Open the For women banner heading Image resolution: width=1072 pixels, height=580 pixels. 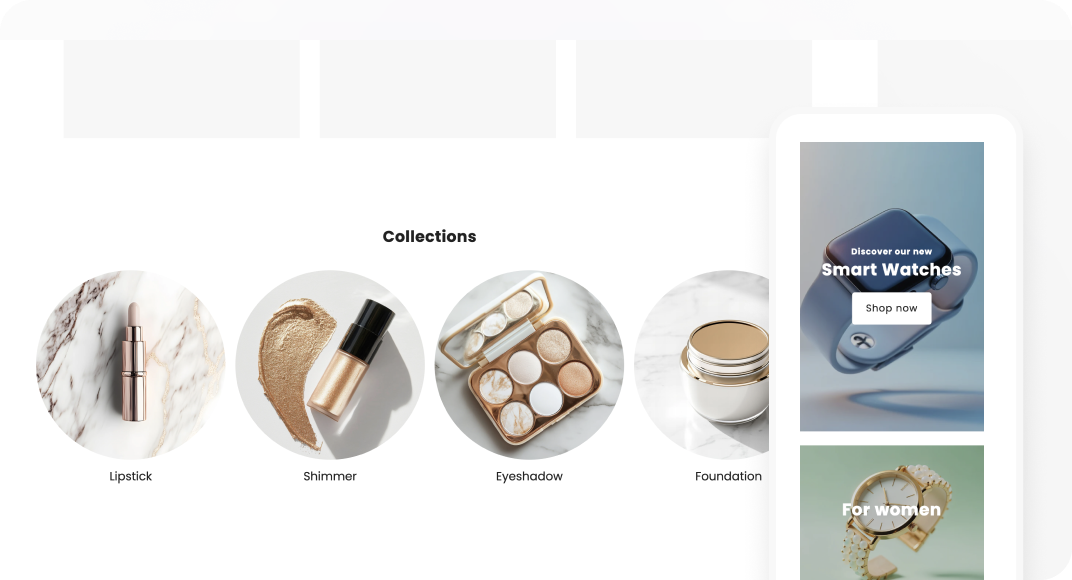tap(892, 510)
